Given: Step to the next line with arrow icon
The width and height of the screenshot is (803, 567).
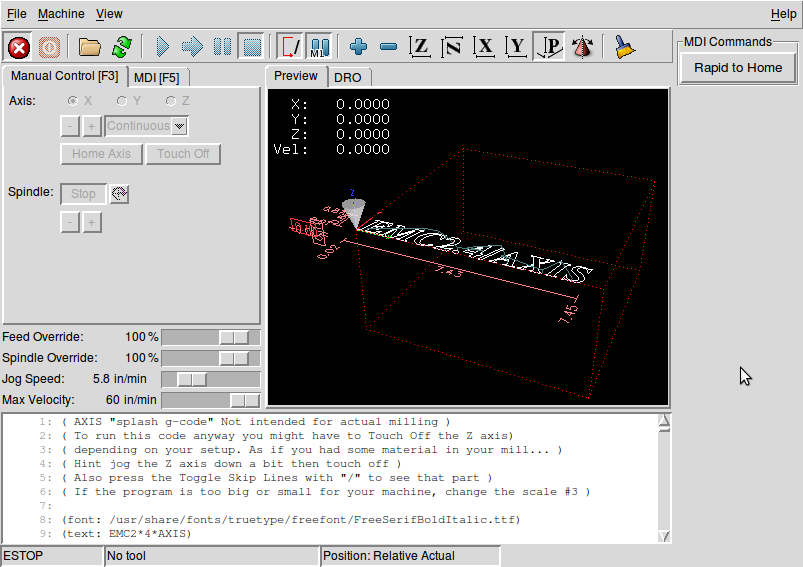Looking at the screenshot, I should (x=192, y=47).
